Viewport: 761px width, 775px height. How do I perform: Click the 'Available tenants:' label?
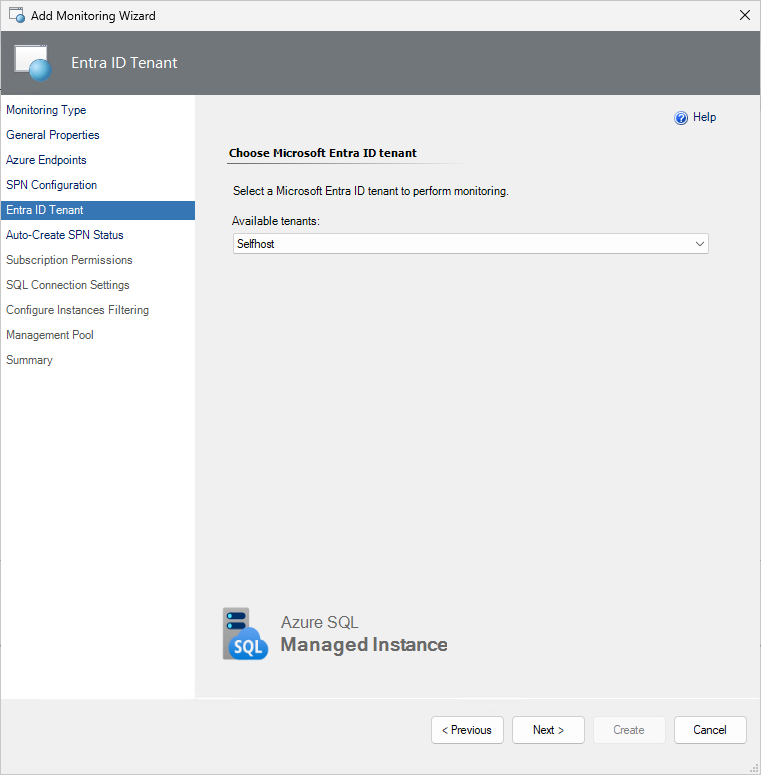[x=276, y=221]
